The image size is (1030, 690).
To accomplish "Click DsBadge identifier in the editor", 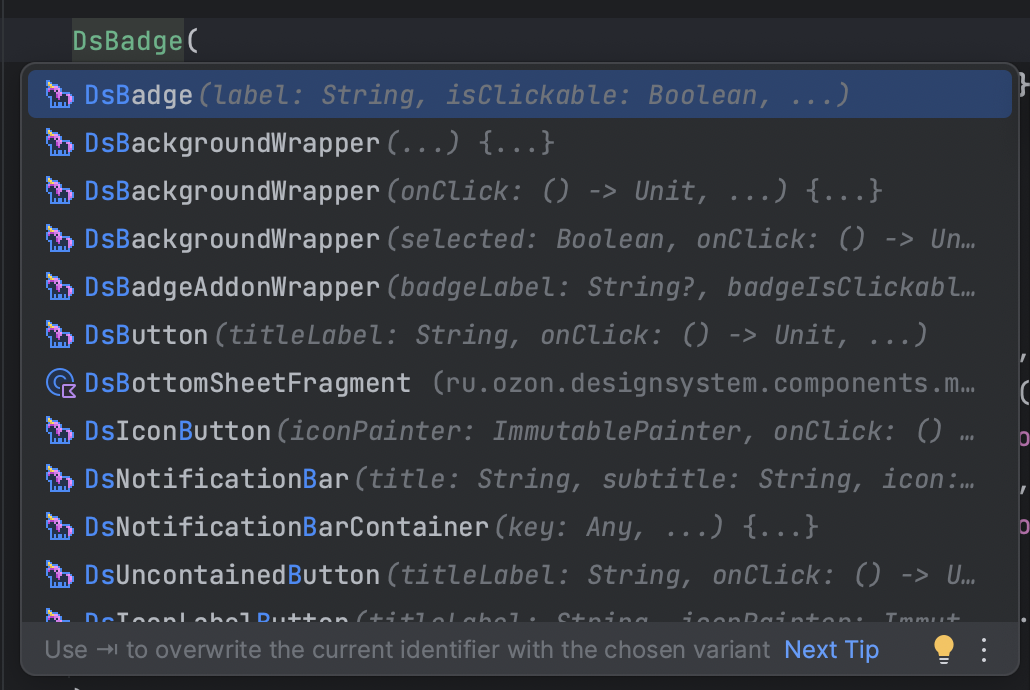I will (x=127, y=41).
